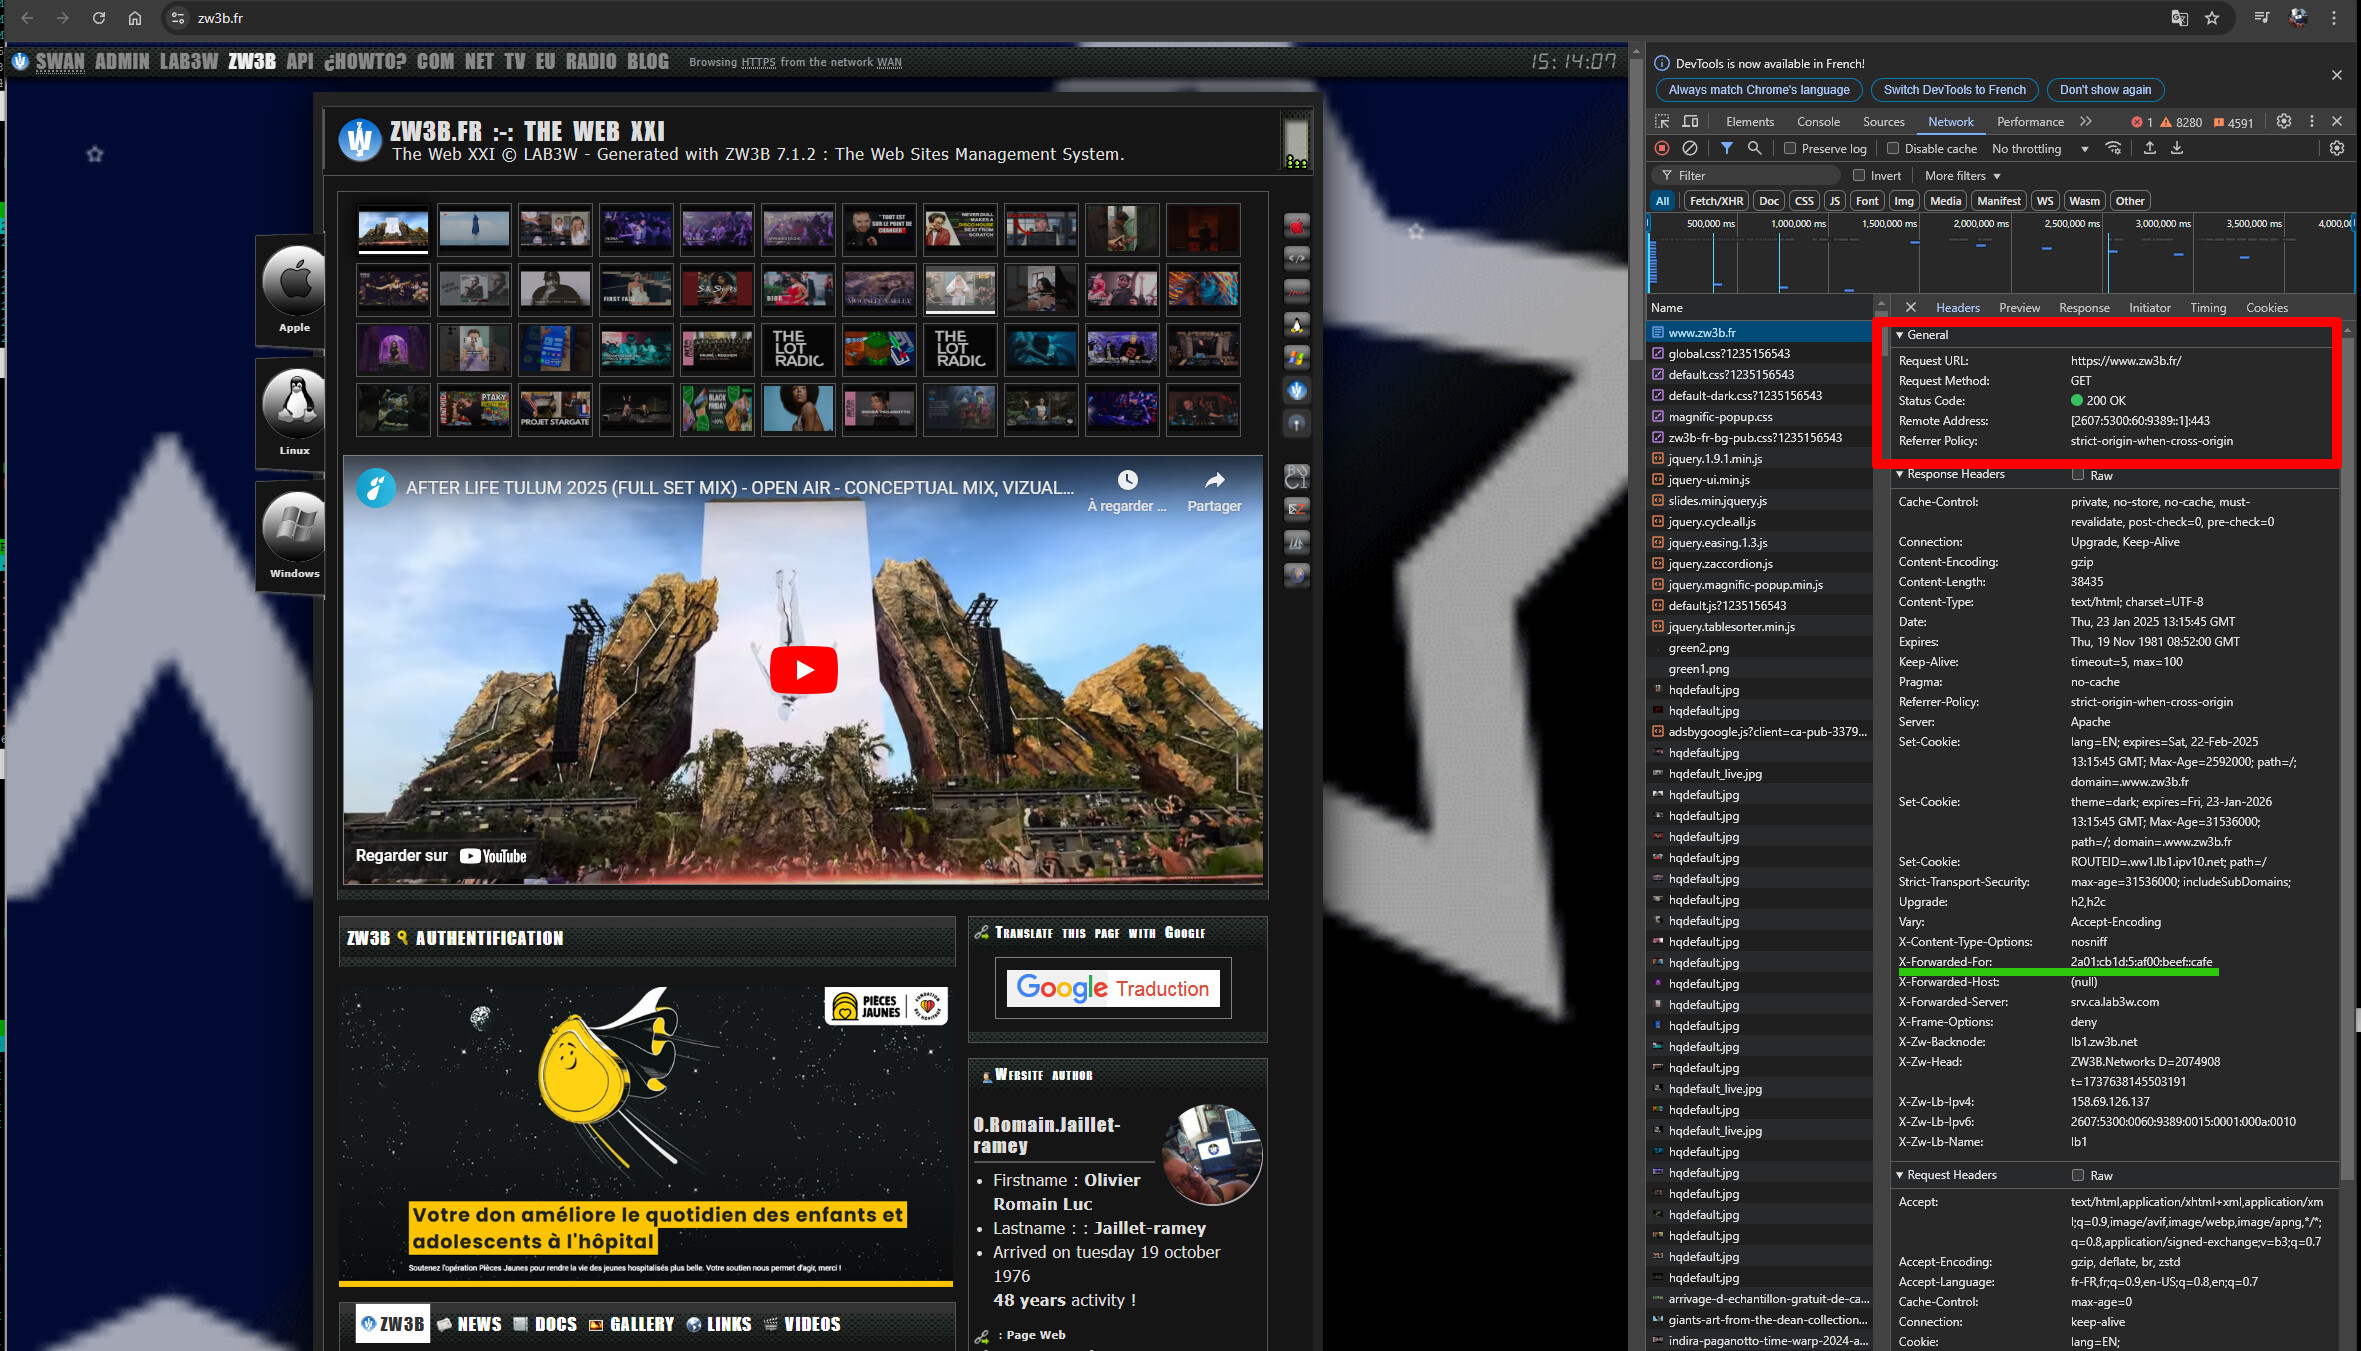Reload the page in Chrome
Image resolution: width=2361 pixels, height=1351 pixels.
[x=99, y=18]
